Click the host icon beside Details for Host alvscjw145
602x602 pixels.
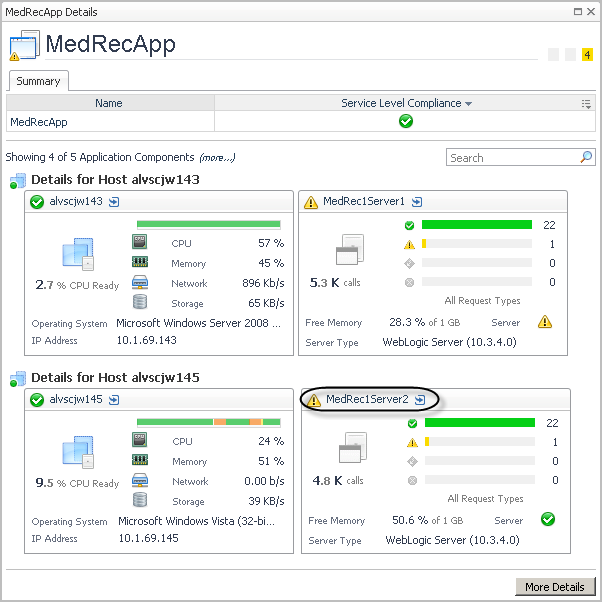pyautogui.click(x=18, y=379)
